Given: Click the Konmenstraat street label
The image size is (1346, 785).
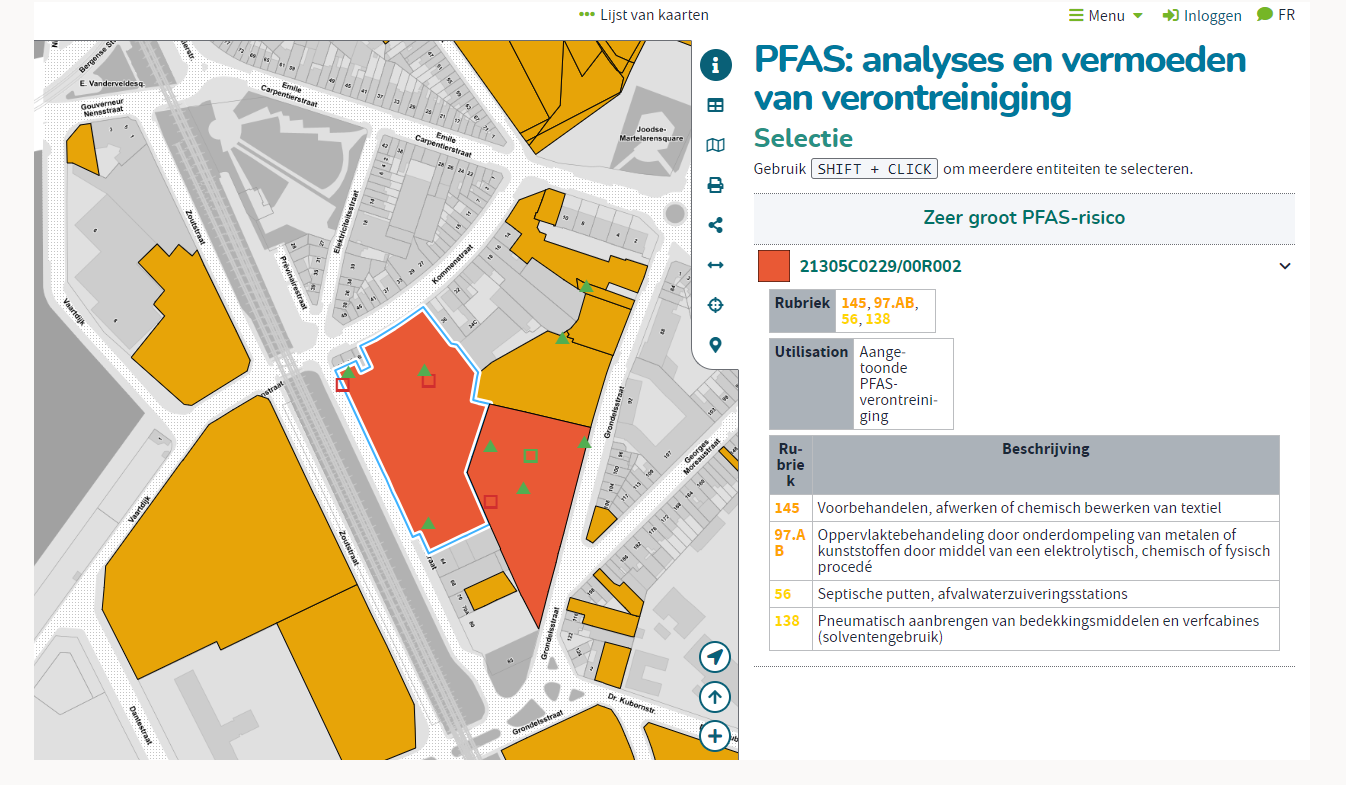Looking at the screenshot, I should [x=451, y=265].
